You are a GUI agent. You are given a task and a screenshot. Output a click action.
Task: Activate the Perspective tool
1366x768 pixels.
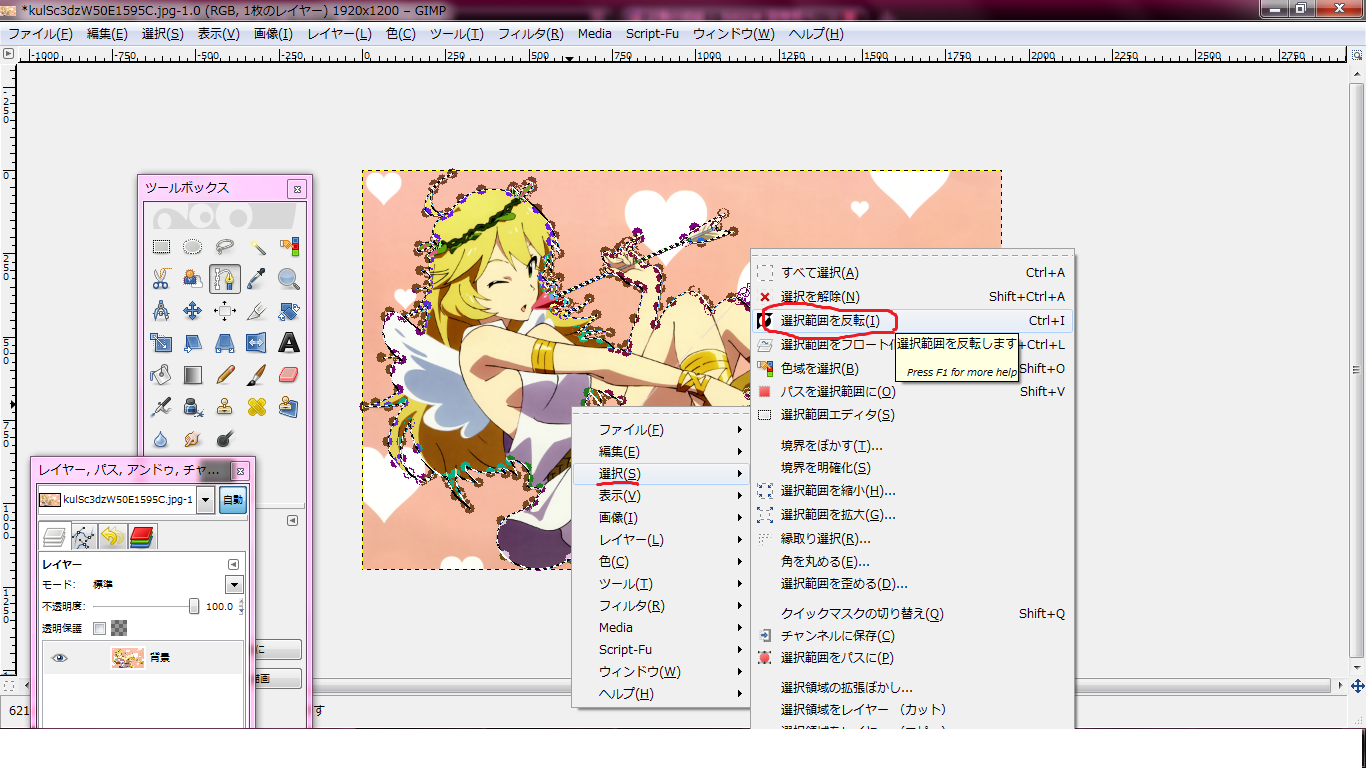(x=225, y=343)
